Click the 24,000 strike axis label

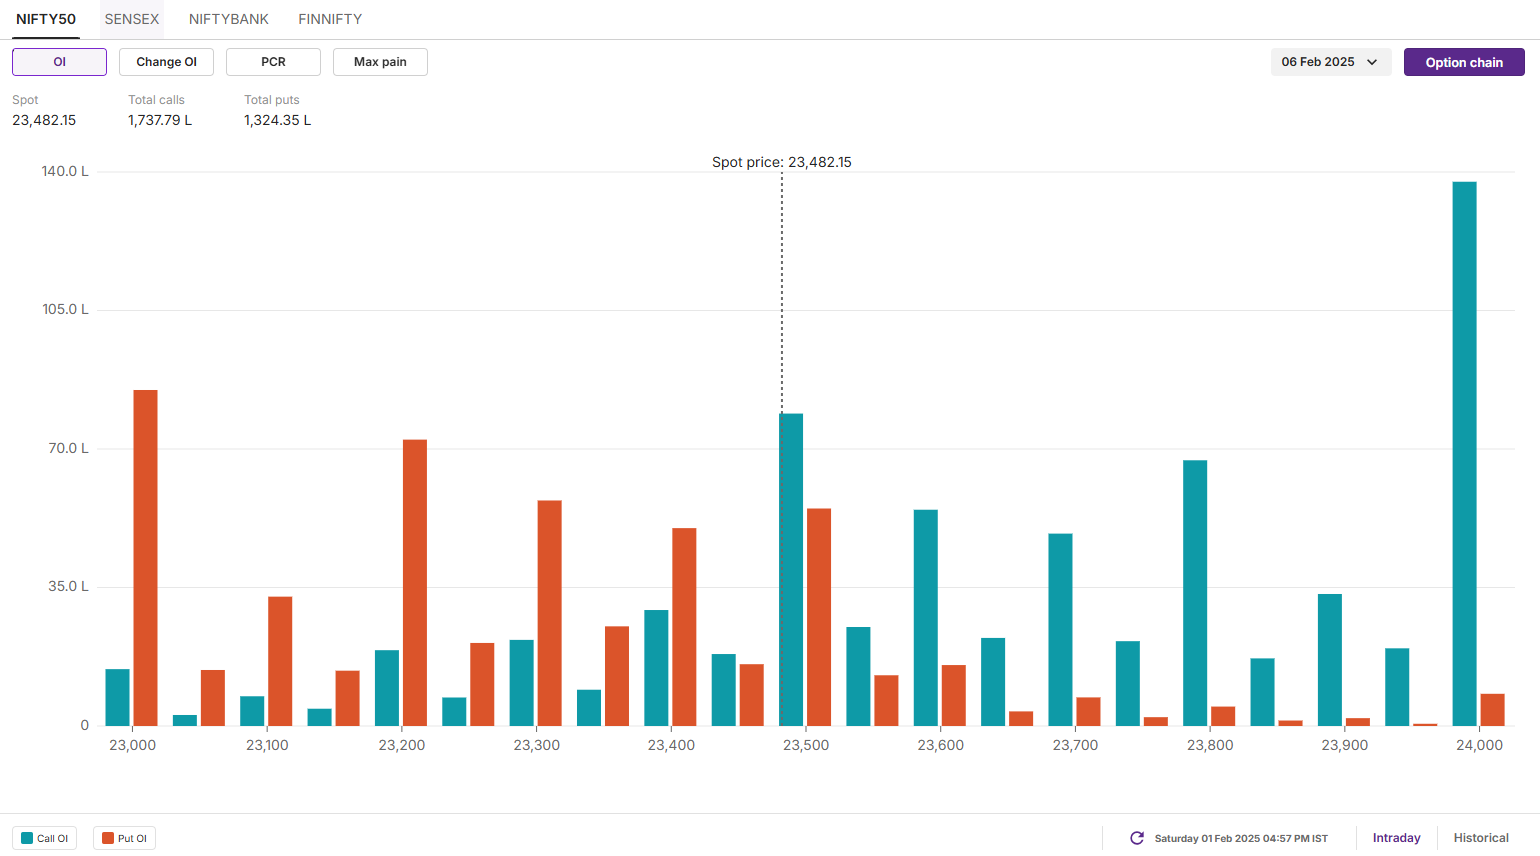point(1479,745)
